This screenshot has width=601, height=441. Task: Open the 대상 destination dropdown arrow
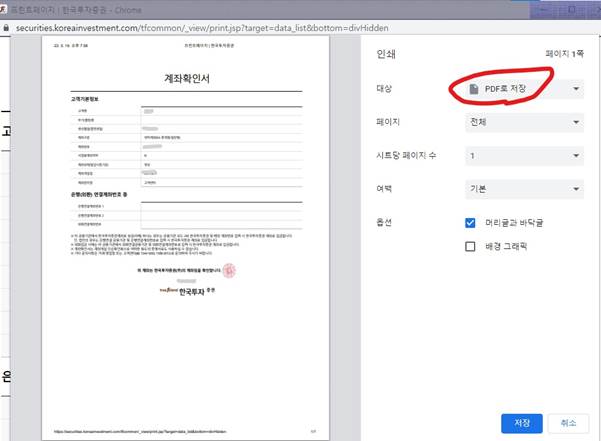pyautogui.click(x=576, y=90)
